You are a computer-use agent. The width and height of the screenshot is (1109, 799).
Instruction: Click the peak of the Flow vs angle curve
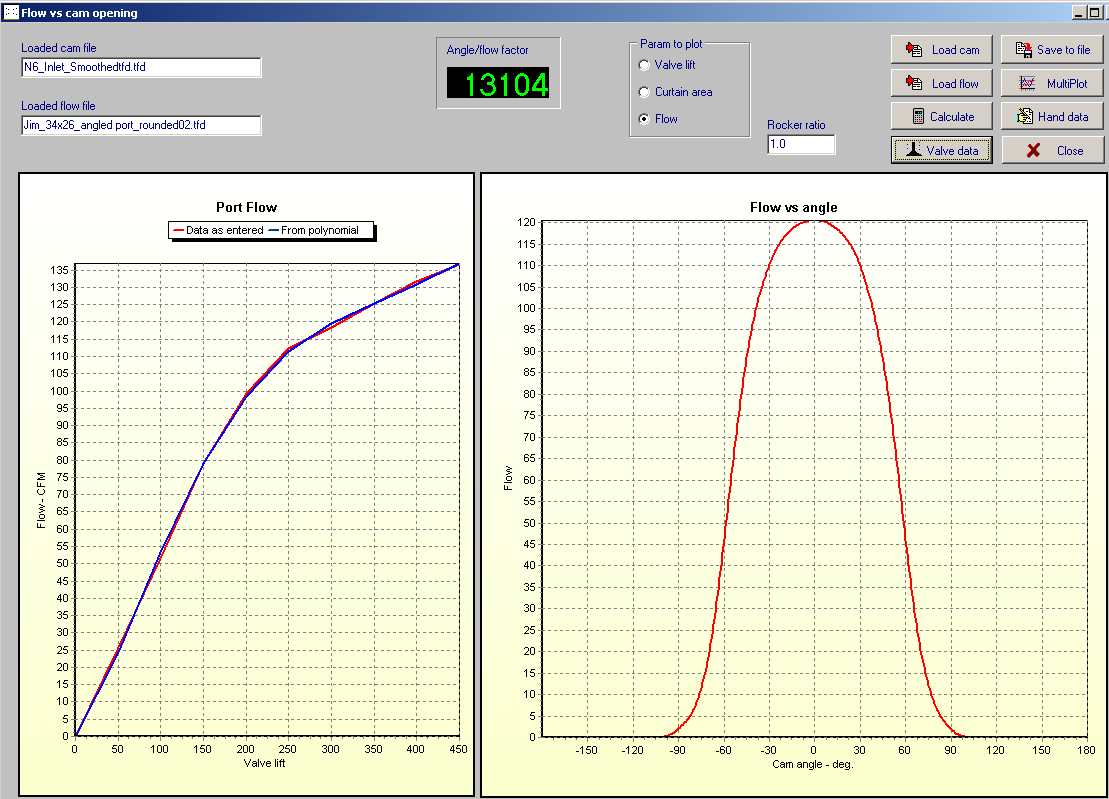(815, 221)
